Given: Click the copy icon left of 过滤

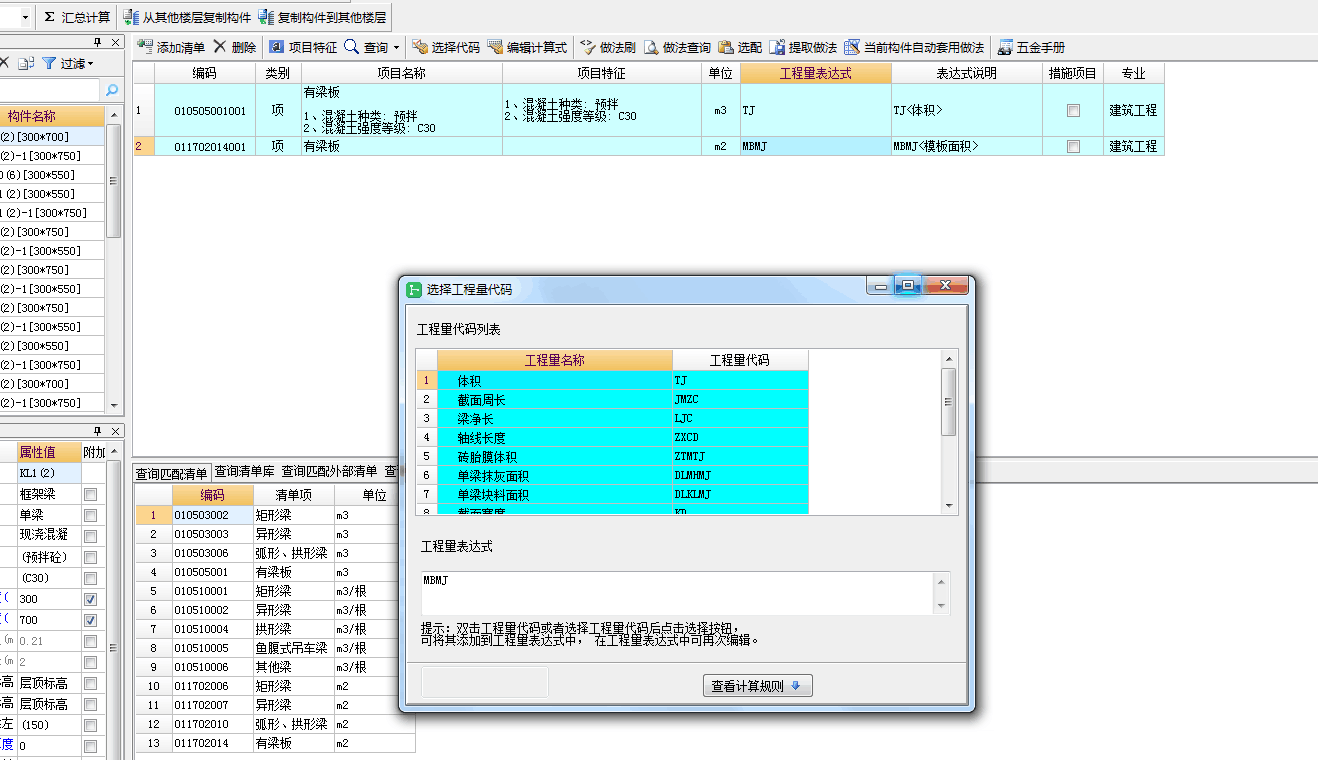Looking at the screenshot, I should coord(26,63).
